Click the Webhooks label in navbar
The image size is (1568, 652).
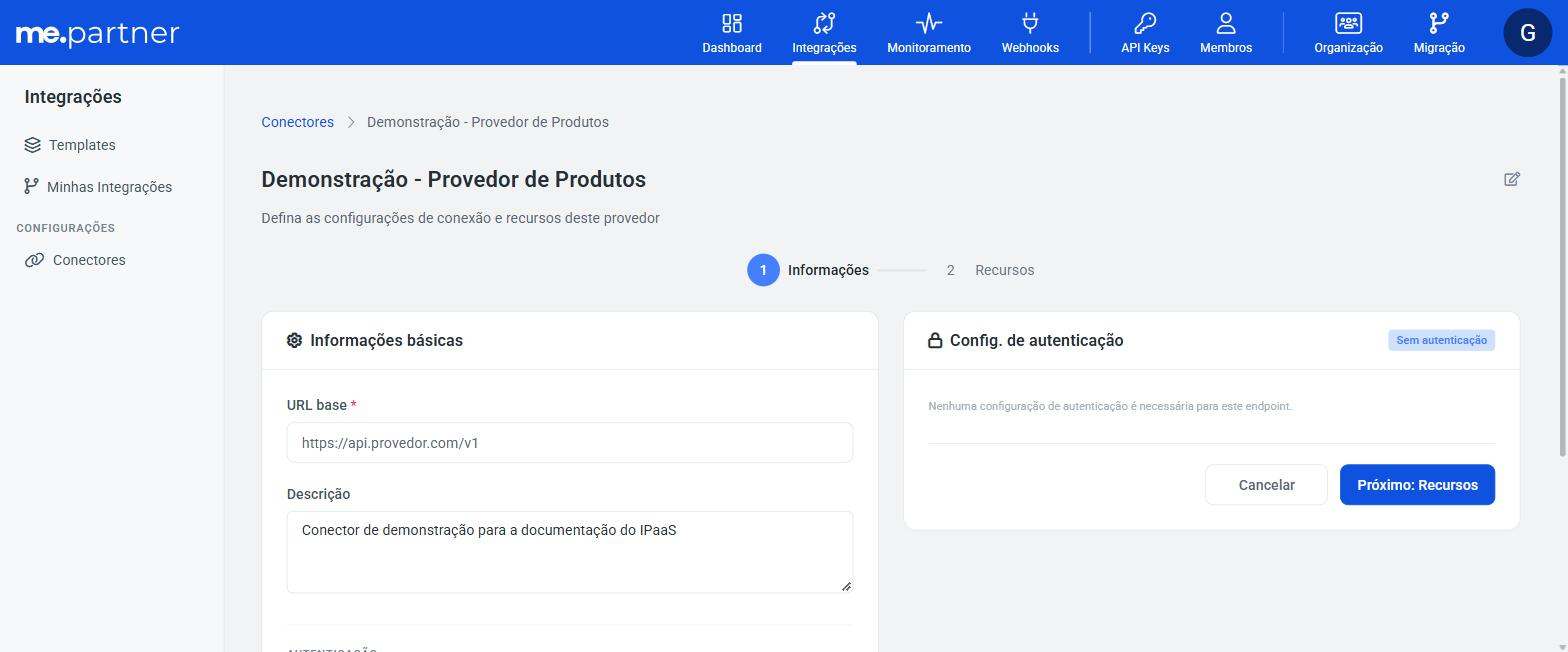1030,48
